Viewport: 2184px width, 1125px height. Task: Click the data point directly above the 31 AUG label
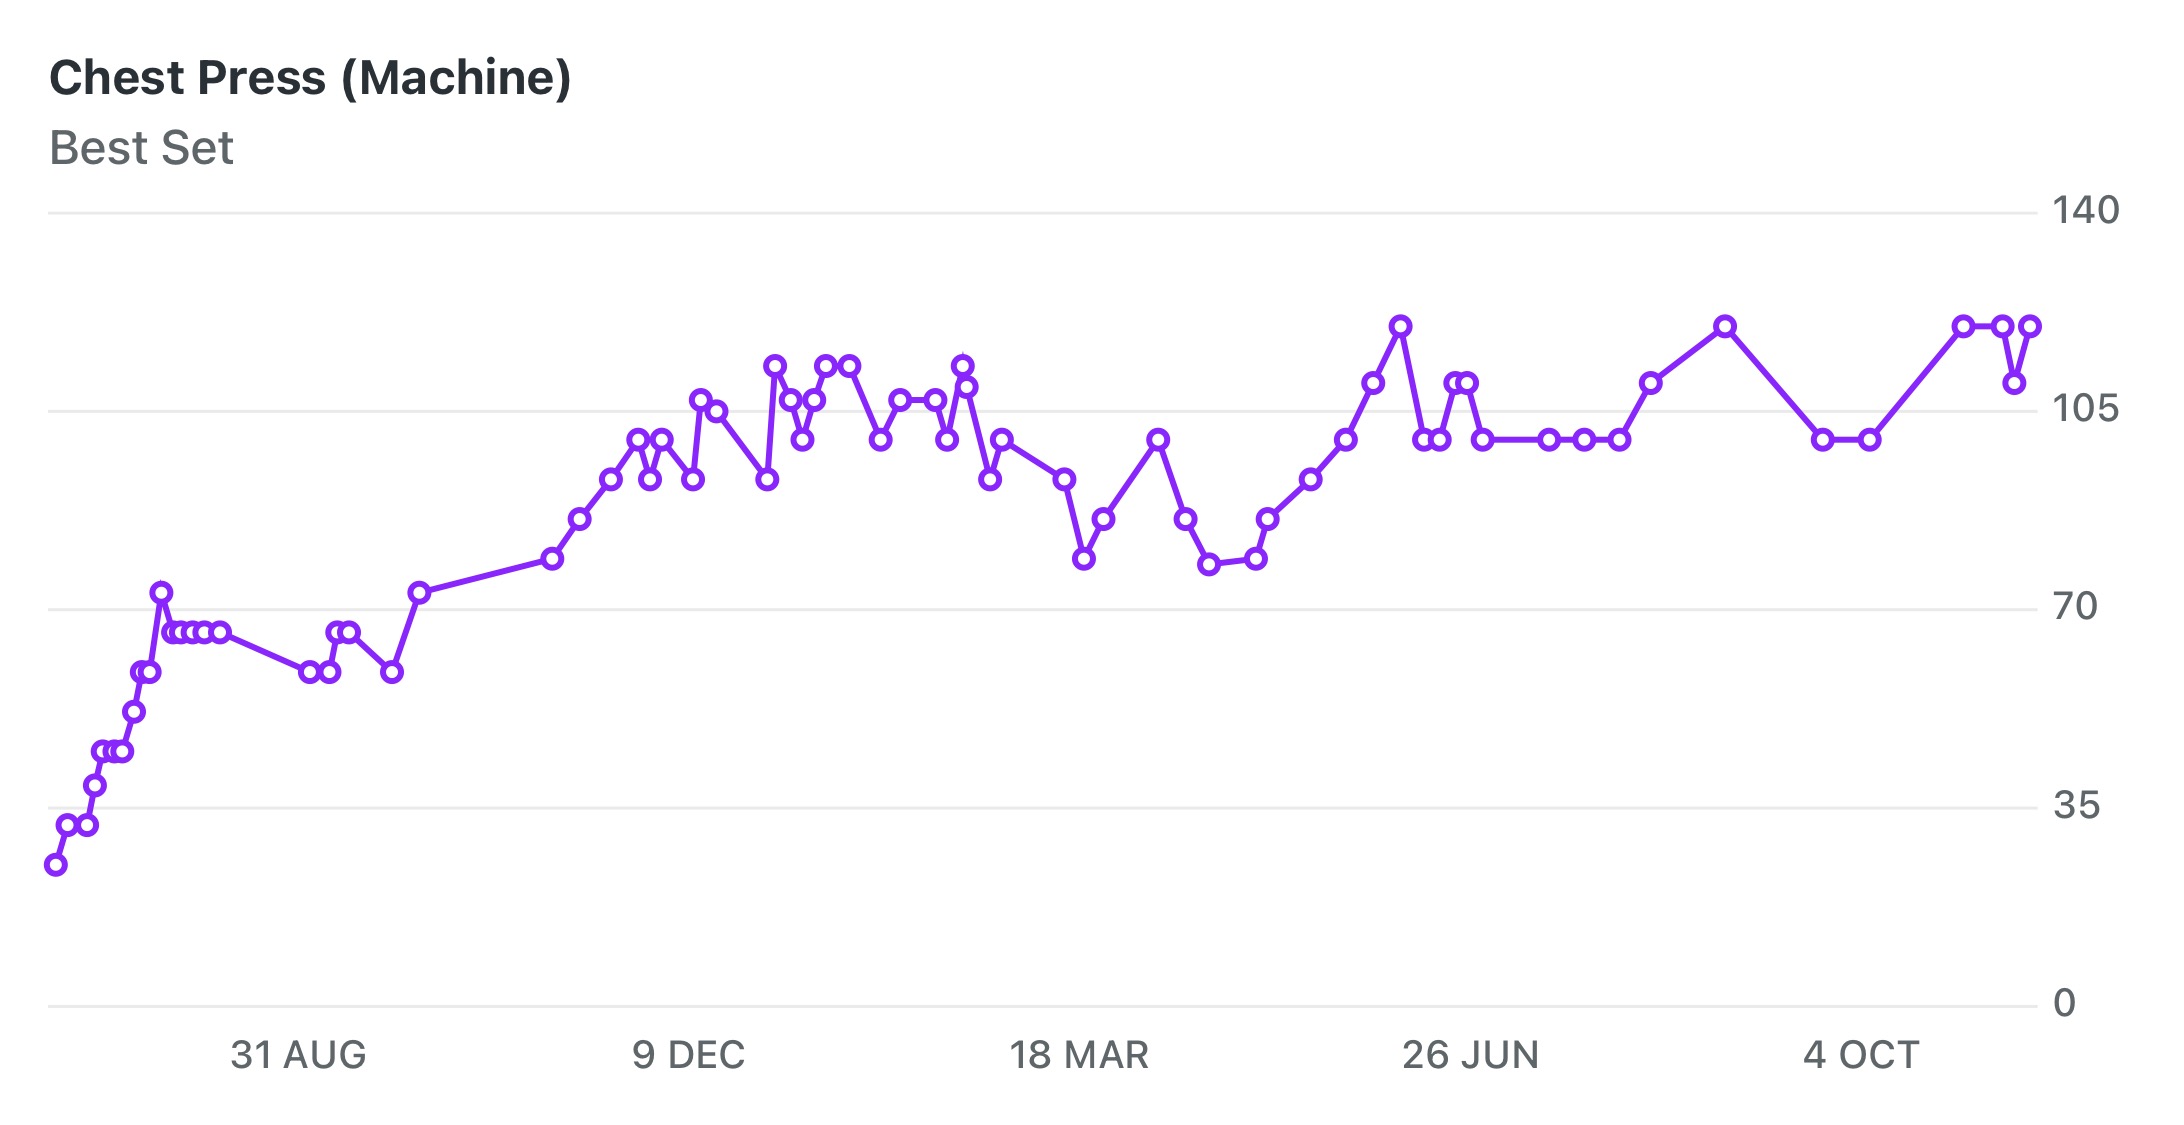coord(309,672)
